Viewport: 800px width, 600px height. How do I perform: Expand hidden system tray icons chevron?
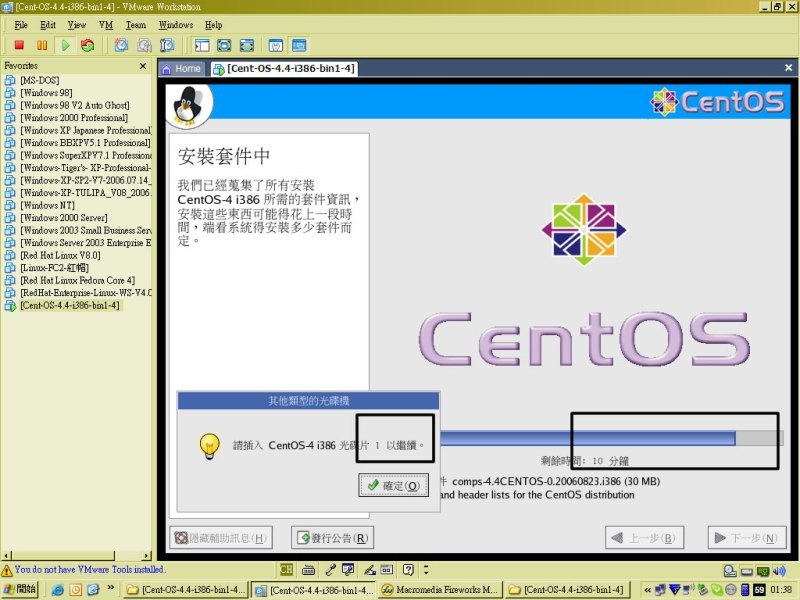[x=647, y=590]
